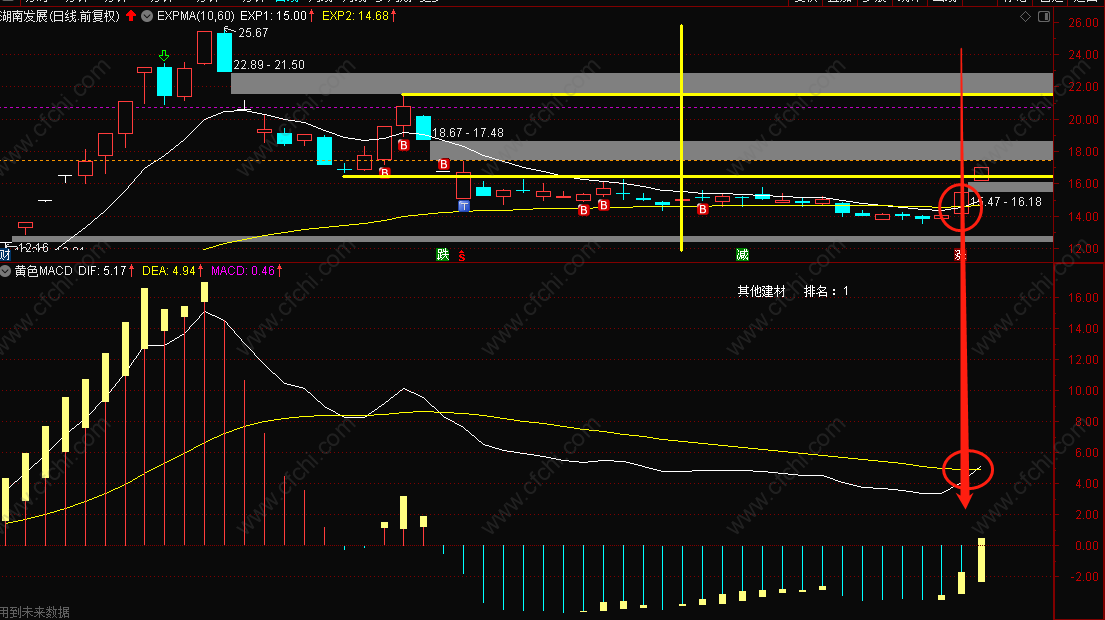Select the 湖南发展(日线.前复权) chart title
This screenshot has width=1105, height=620.
point(60,16)
